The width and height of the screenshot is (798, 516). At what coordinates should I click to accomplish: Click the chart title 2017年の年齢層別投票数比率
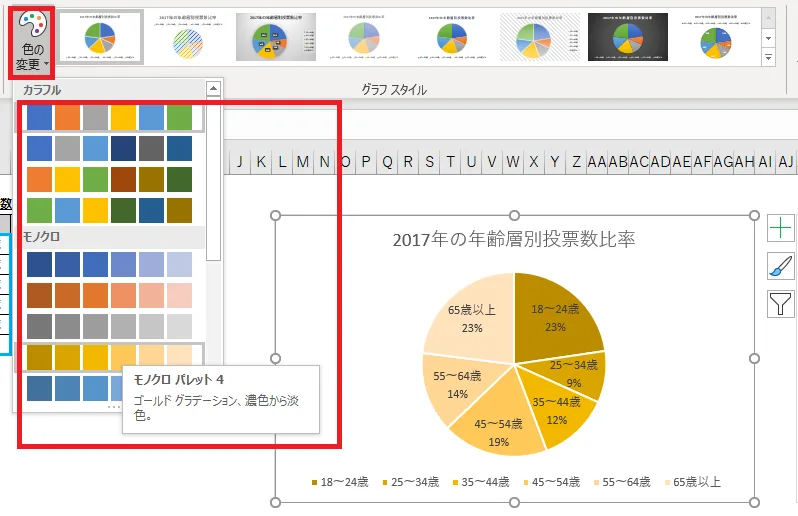click(514, 239)
